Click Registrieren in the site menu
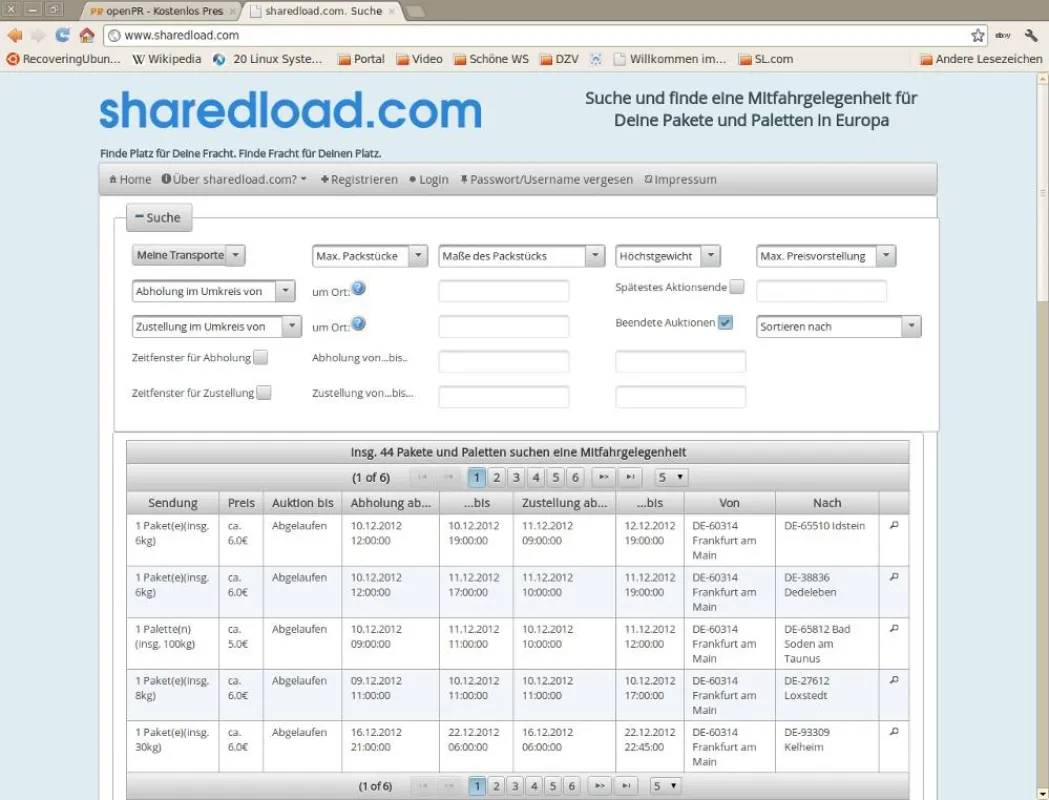 pyautogui.click(x=359, y=179)
